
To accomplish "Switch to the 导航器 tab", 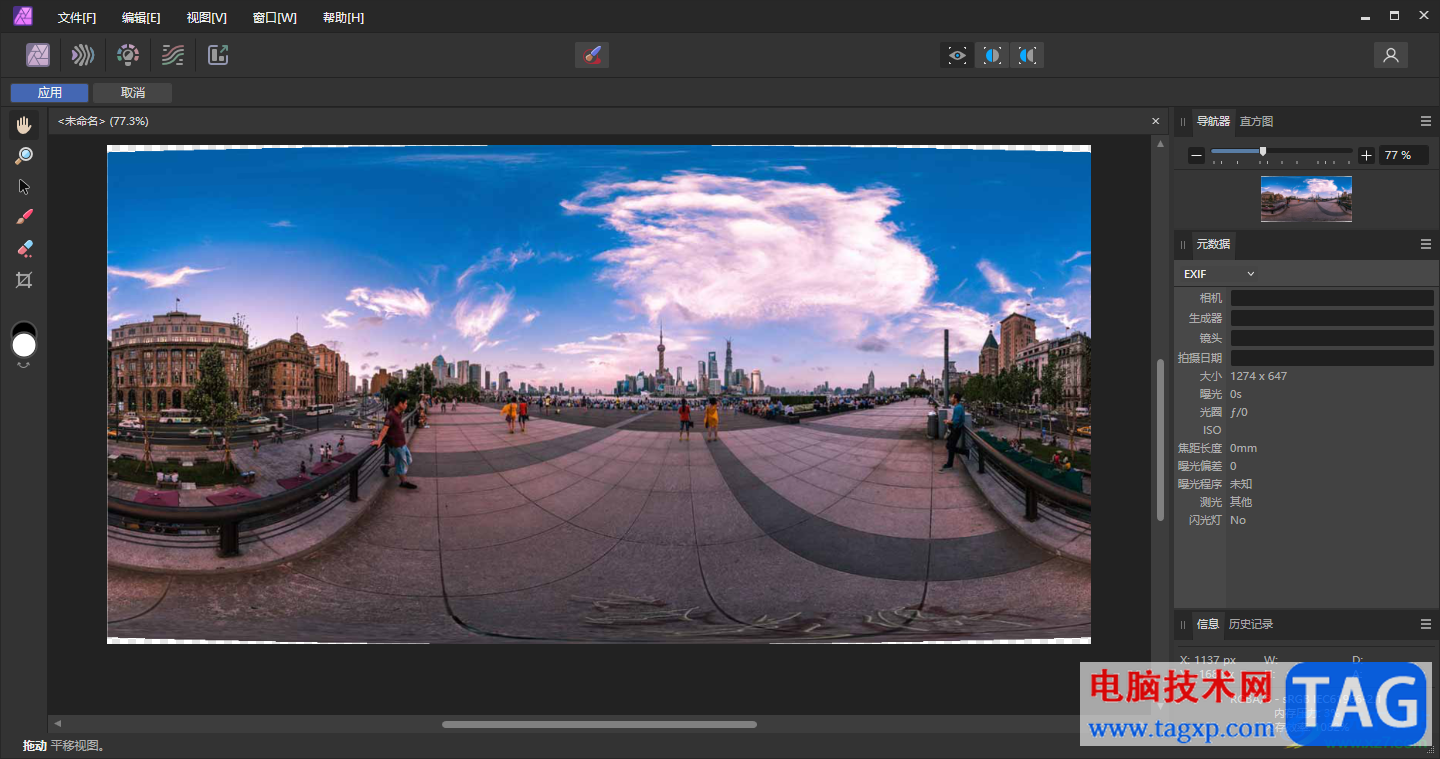I will [1213, 121].
